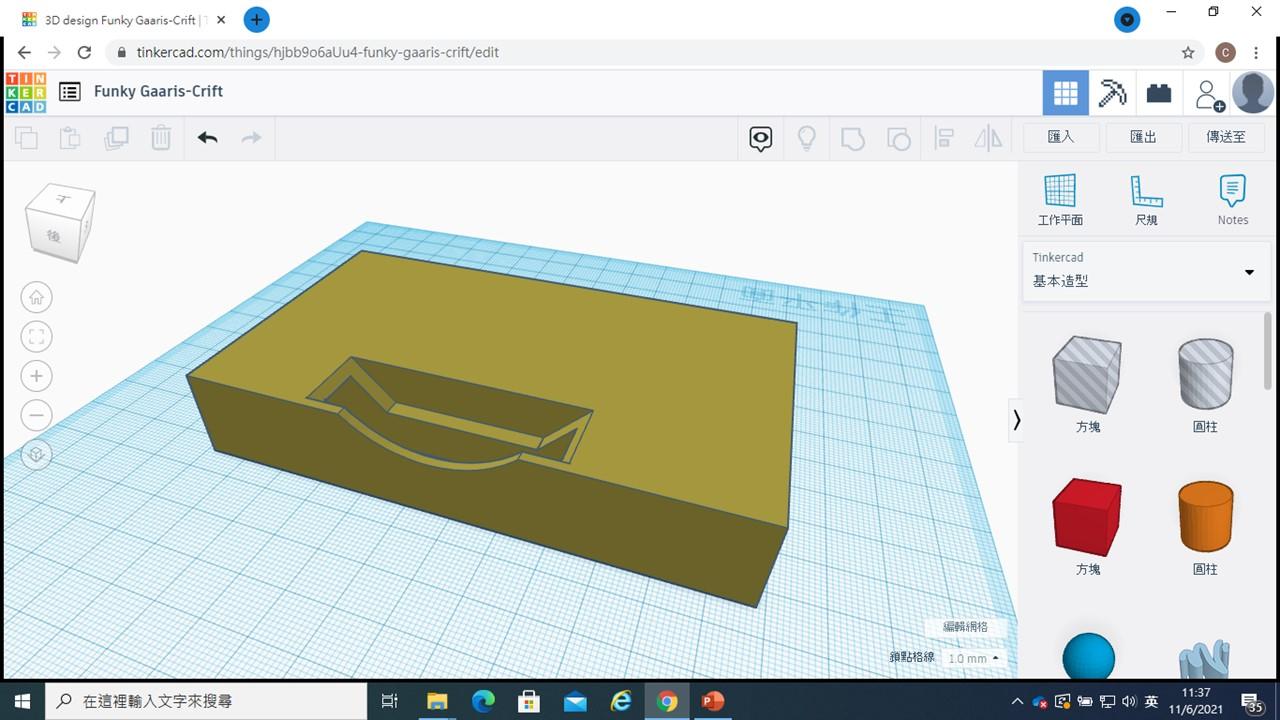Open Chrome menu three dots
The width and height of the screenshot is (1280, 720).
[1256, 52]
